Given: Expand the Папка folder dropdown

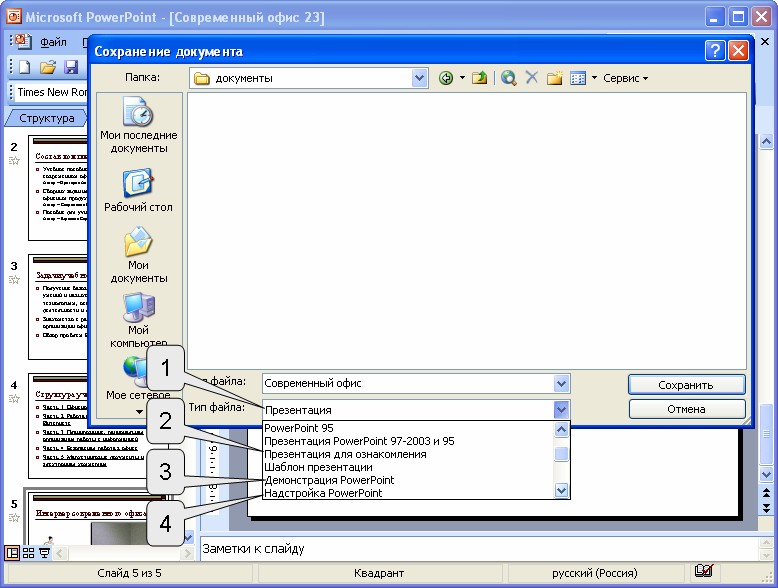Looking at the screenshot, I should coord(420,78).
